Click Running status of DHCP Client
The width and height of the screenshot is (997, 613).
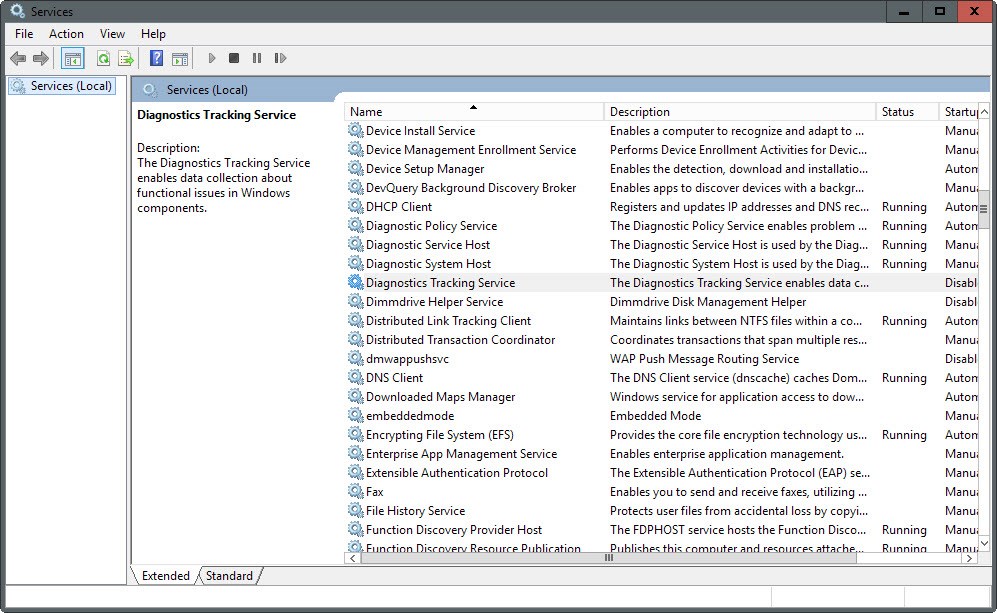904,207
